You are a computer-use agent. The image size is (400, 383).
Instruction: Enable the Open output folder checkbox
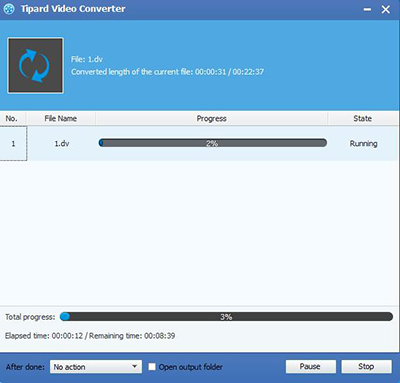coord(152,367)
